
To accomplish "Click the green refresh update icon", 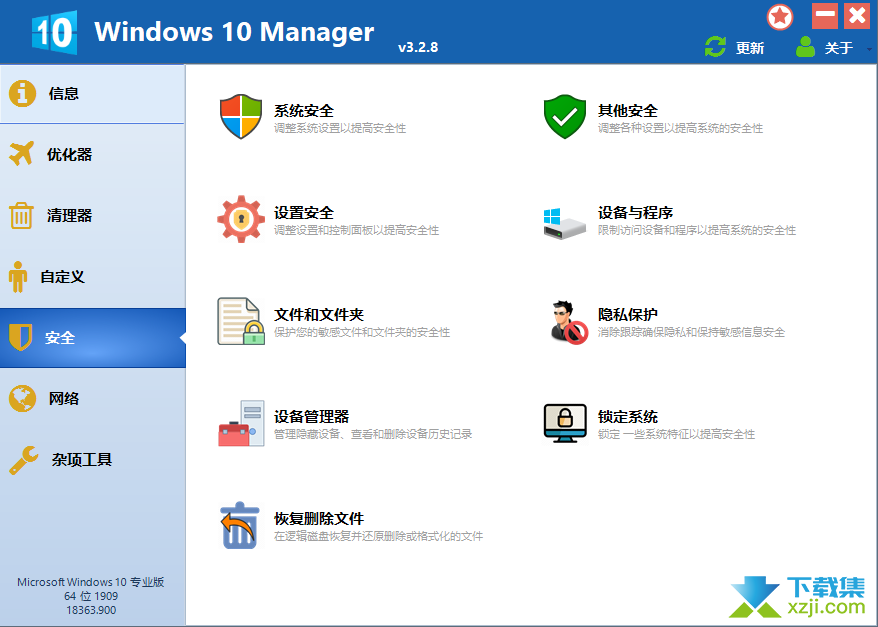I will coord(715,47).
